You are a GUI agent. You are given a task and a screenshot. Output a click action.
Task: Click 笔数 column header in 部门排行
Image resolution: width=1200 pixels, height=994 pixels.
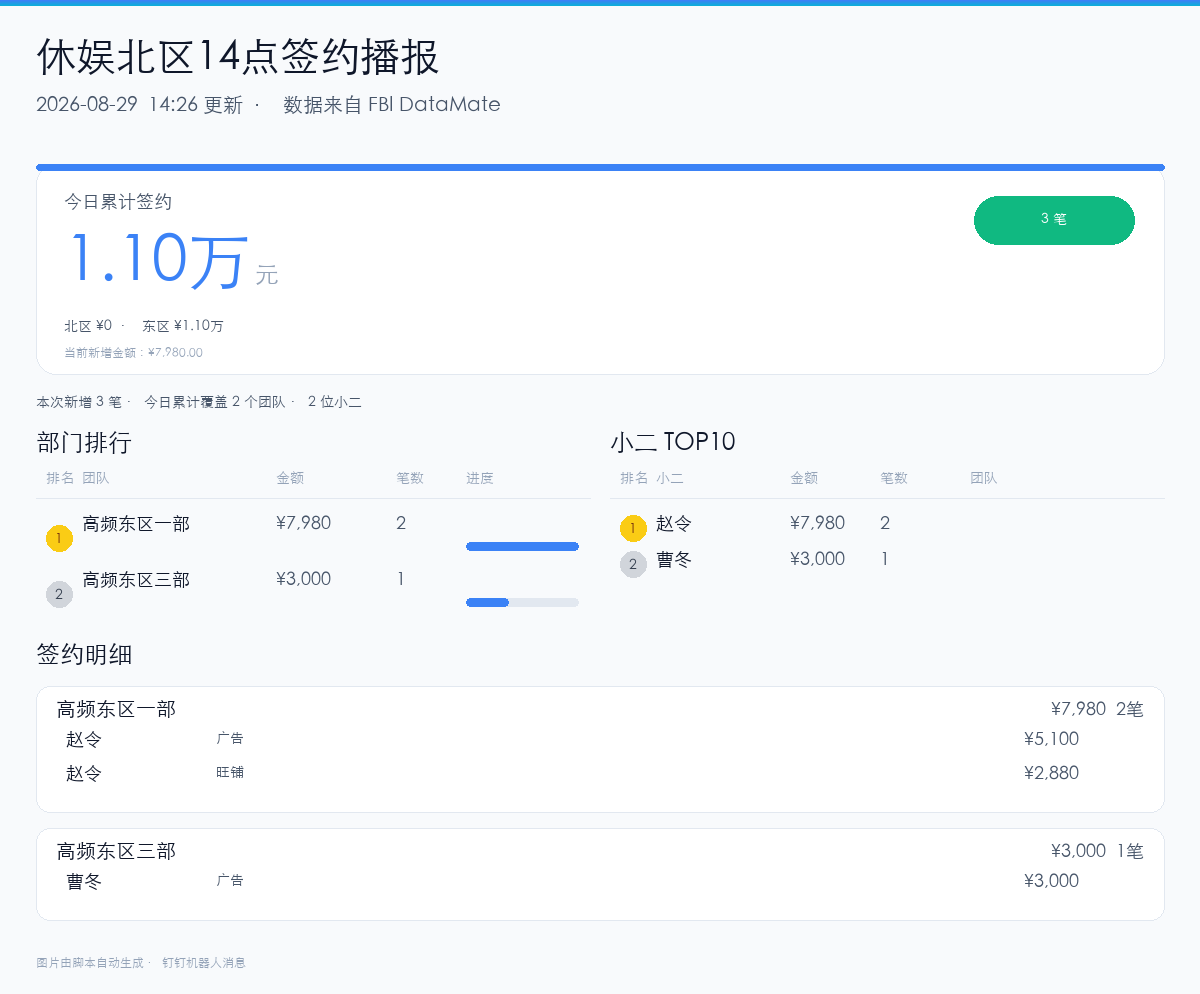click(410, 478)
